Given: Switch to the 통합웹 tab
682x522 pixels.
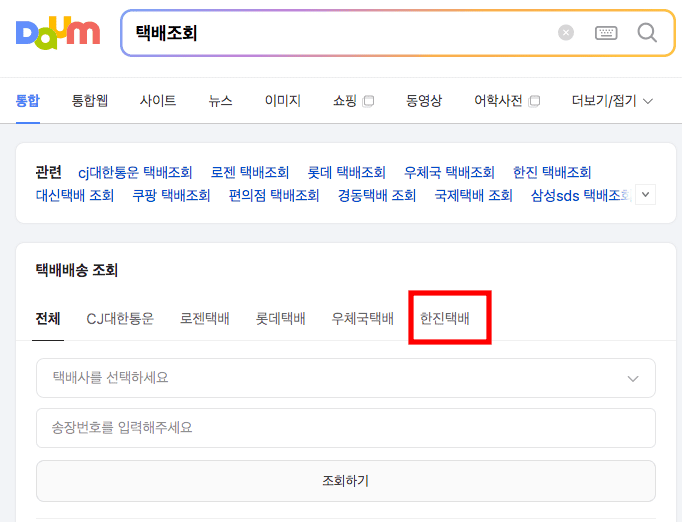Looking at the screenshot, I should tap(90, 101).
